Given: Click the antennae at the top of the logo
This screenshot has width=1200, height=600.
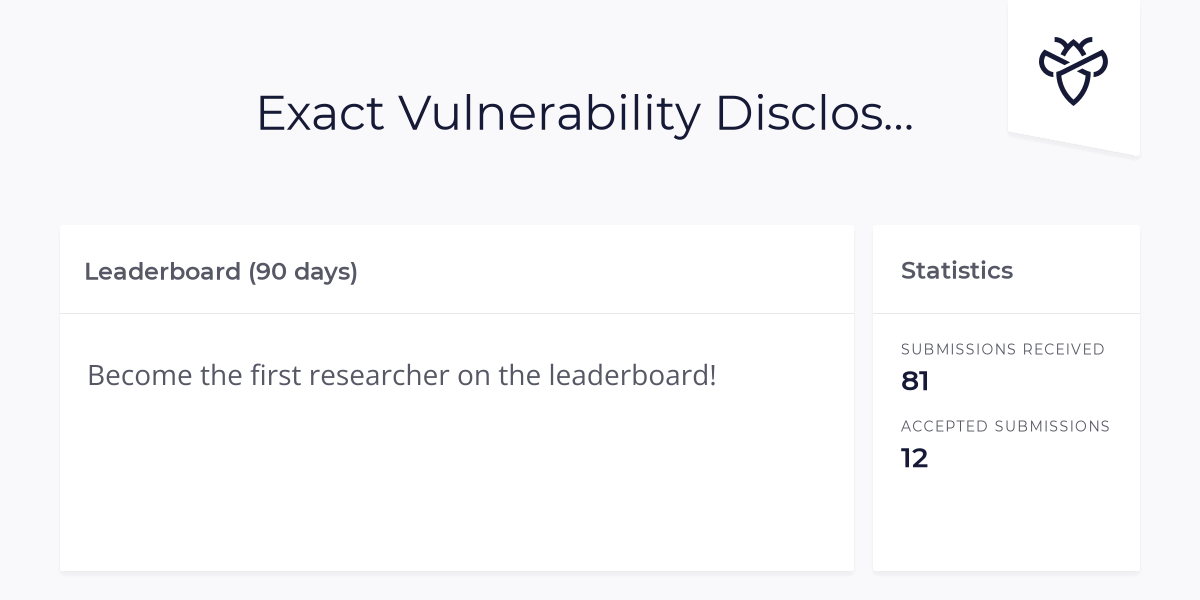Looking at the screenshot, I should [1074, 42].
